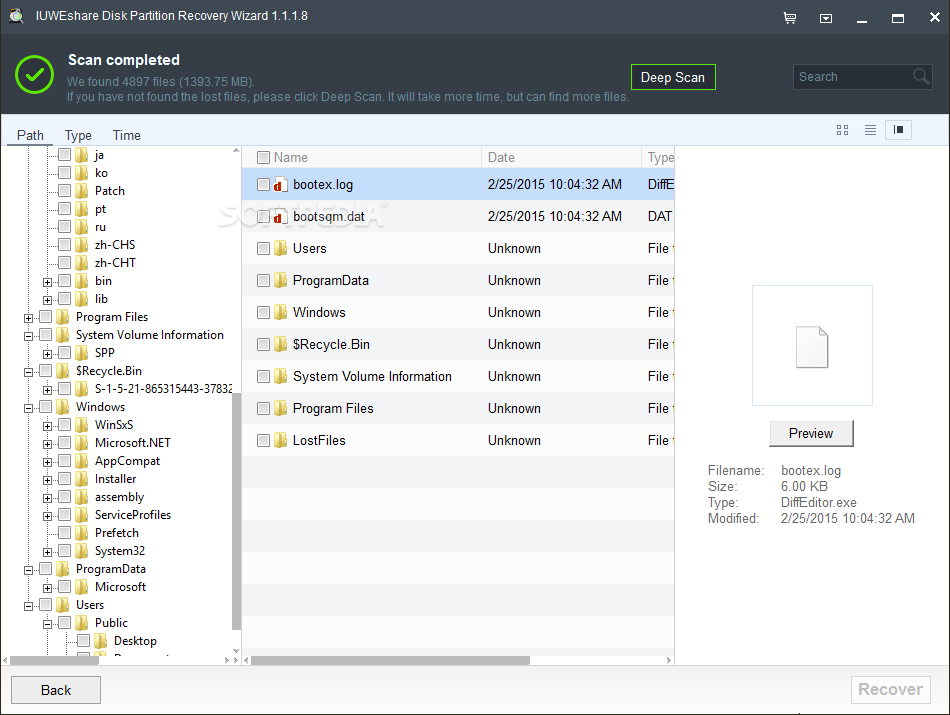Click the LostFiles folder icon
950x715 pixels.
[x=281, y=441]
